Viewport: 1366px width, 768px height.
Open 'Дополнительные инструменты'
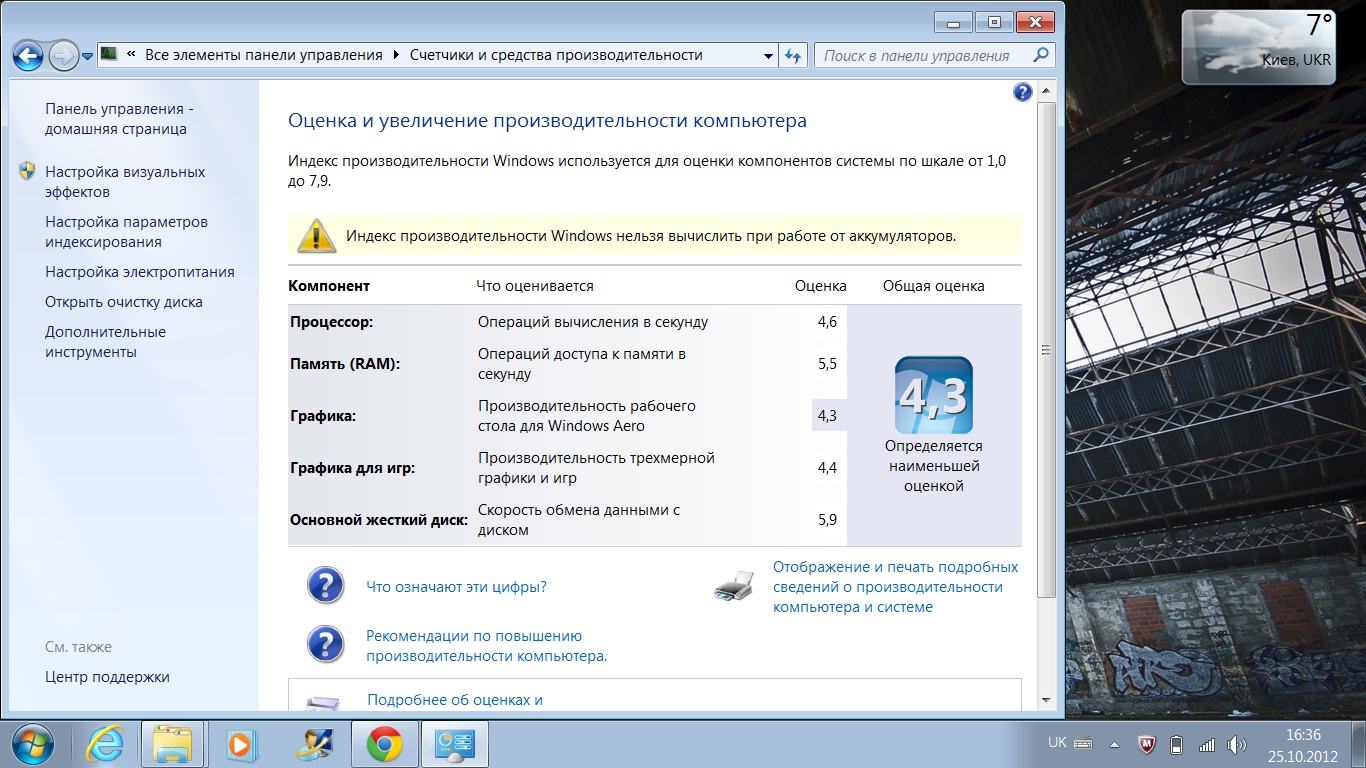tap(105, 342)
